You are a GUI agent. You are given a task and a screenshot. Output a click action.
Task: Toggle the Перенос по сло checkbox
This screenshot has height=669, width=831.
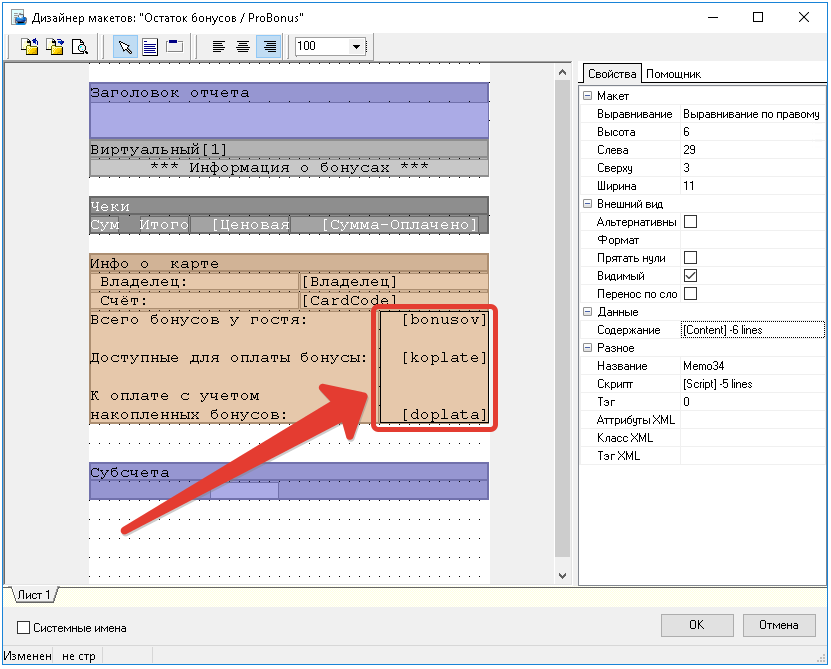[x=690, y=294]
